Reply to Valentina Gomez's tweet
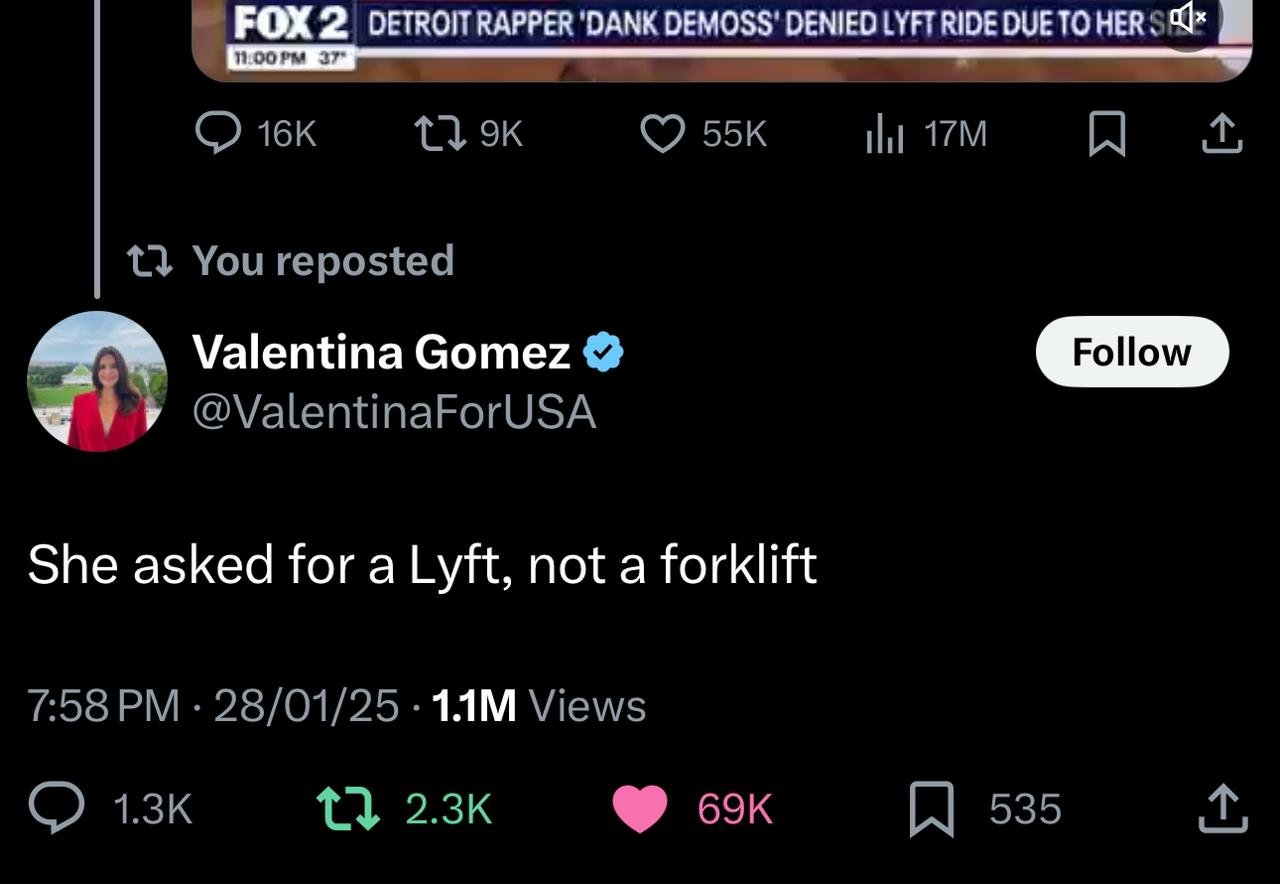This screenshot has width=1280, height=884. pyautogui.click(x=56, y=808)
